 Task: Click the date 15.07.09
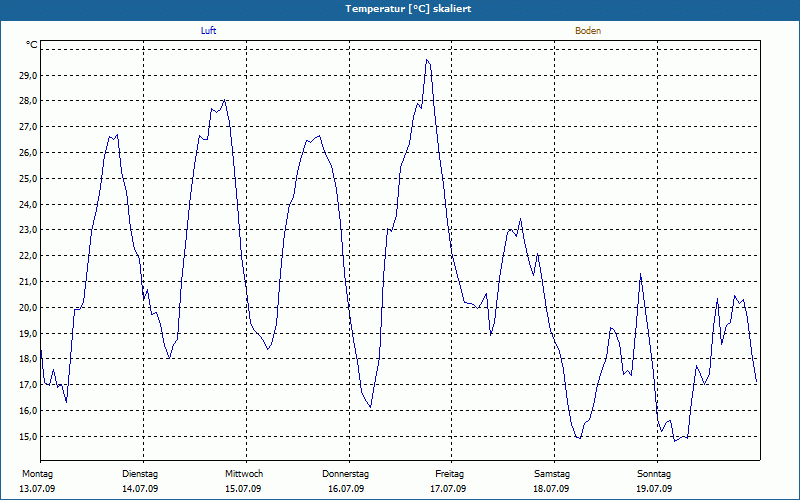click(243, 489)
